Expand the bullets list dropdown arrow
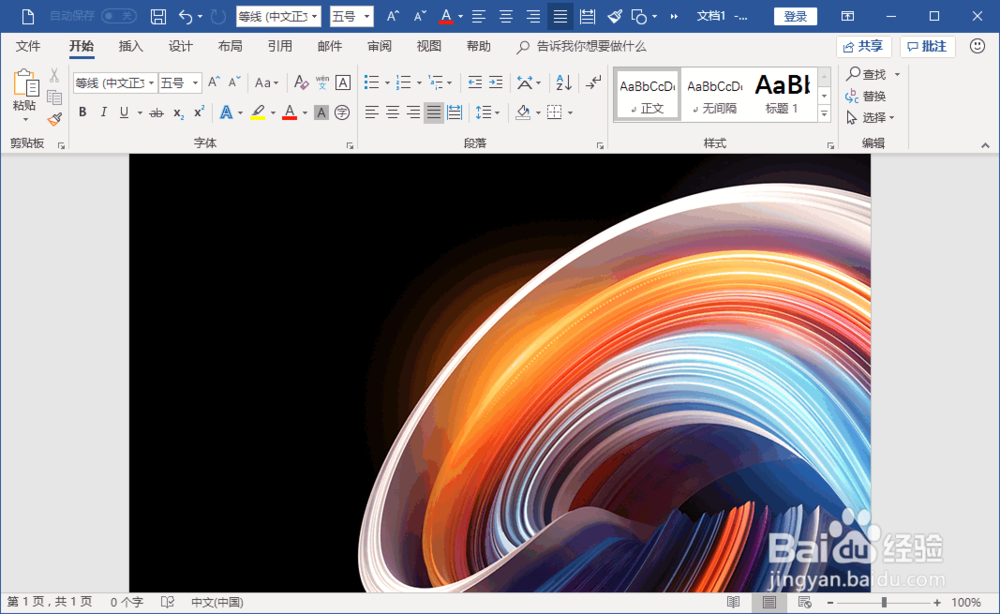Screen dimensions: 1000x614 point(387,83)
